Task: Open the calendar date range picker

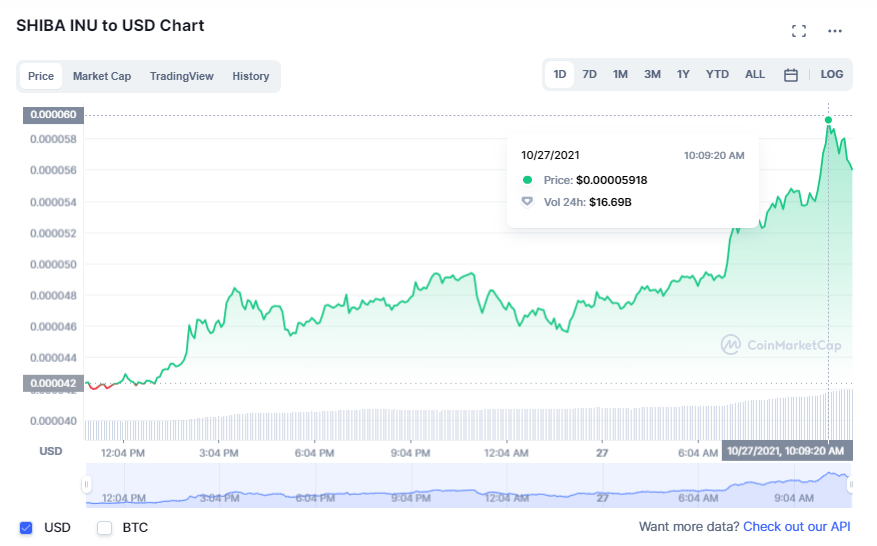Action: [790, 74]
